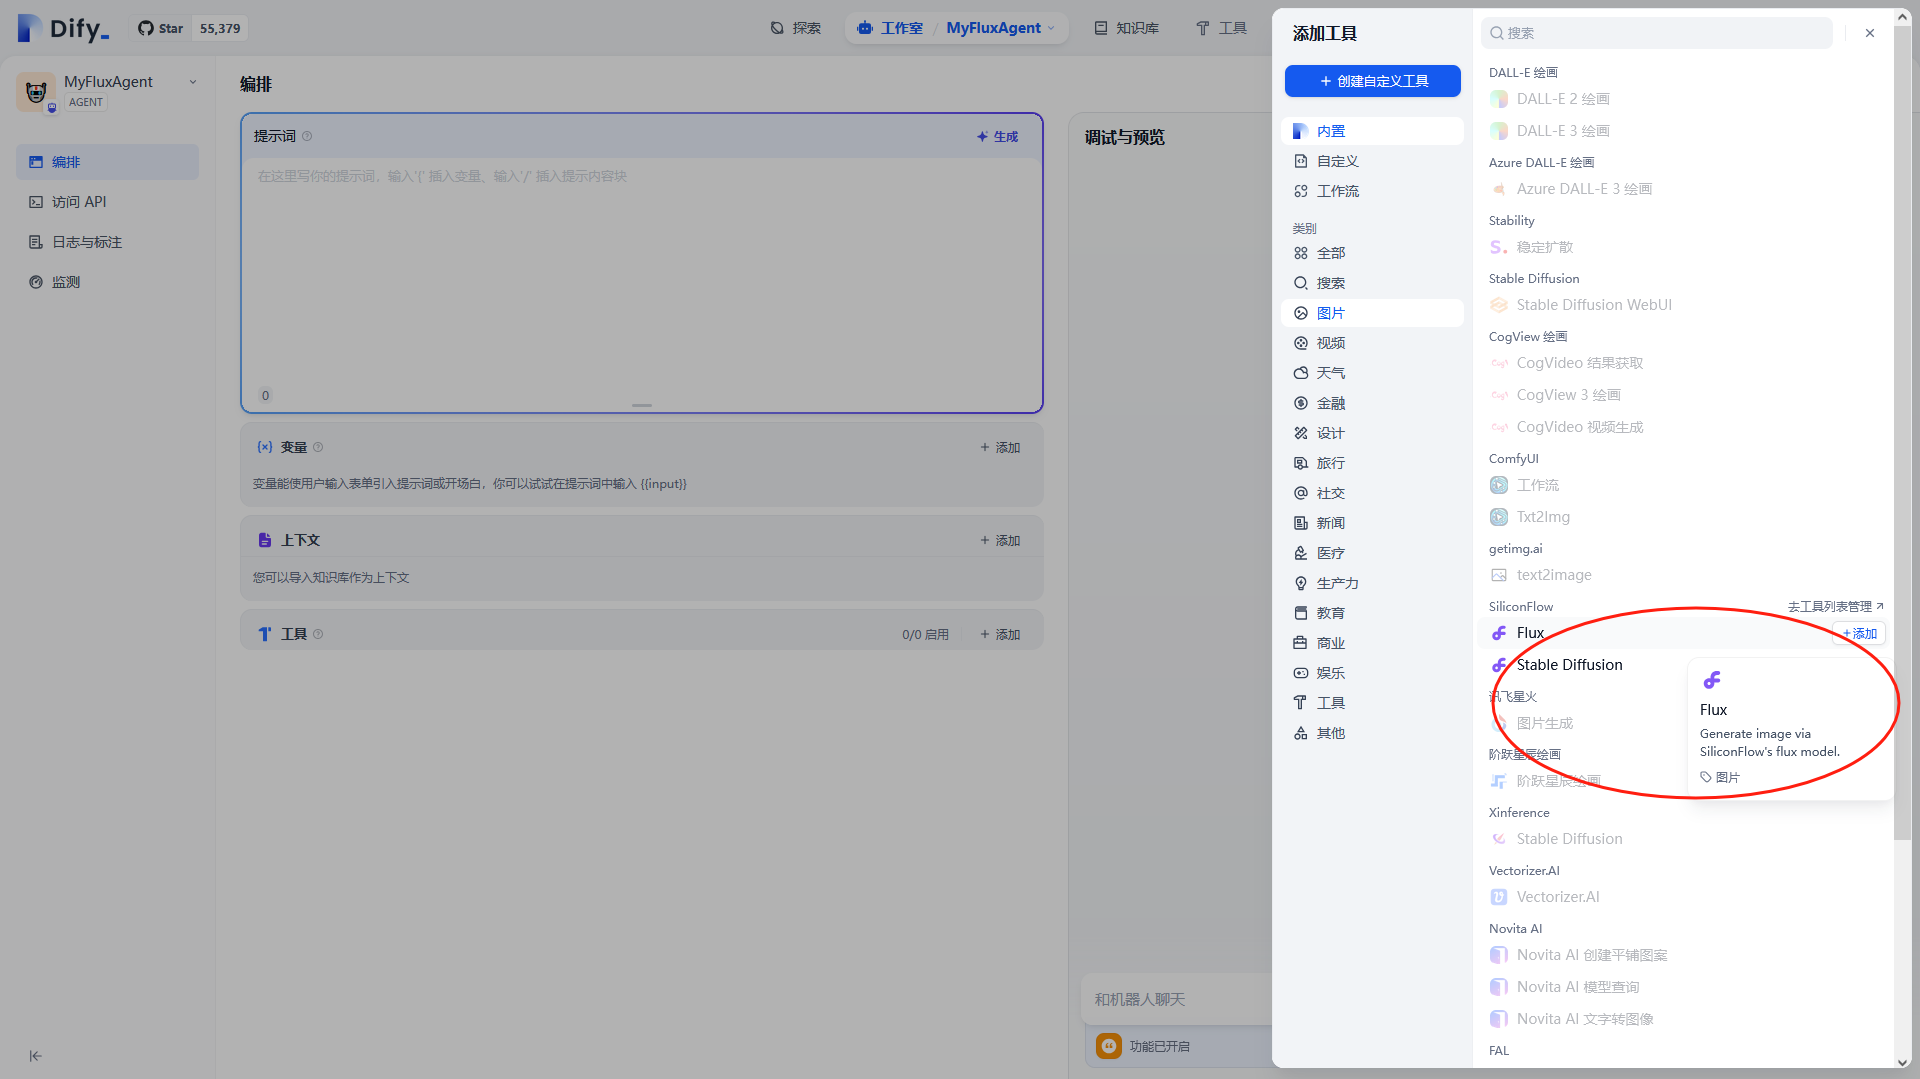Choose the 搜索 category
The width and height of the screenshot is (1920, 1079).
click(1372, 283)
